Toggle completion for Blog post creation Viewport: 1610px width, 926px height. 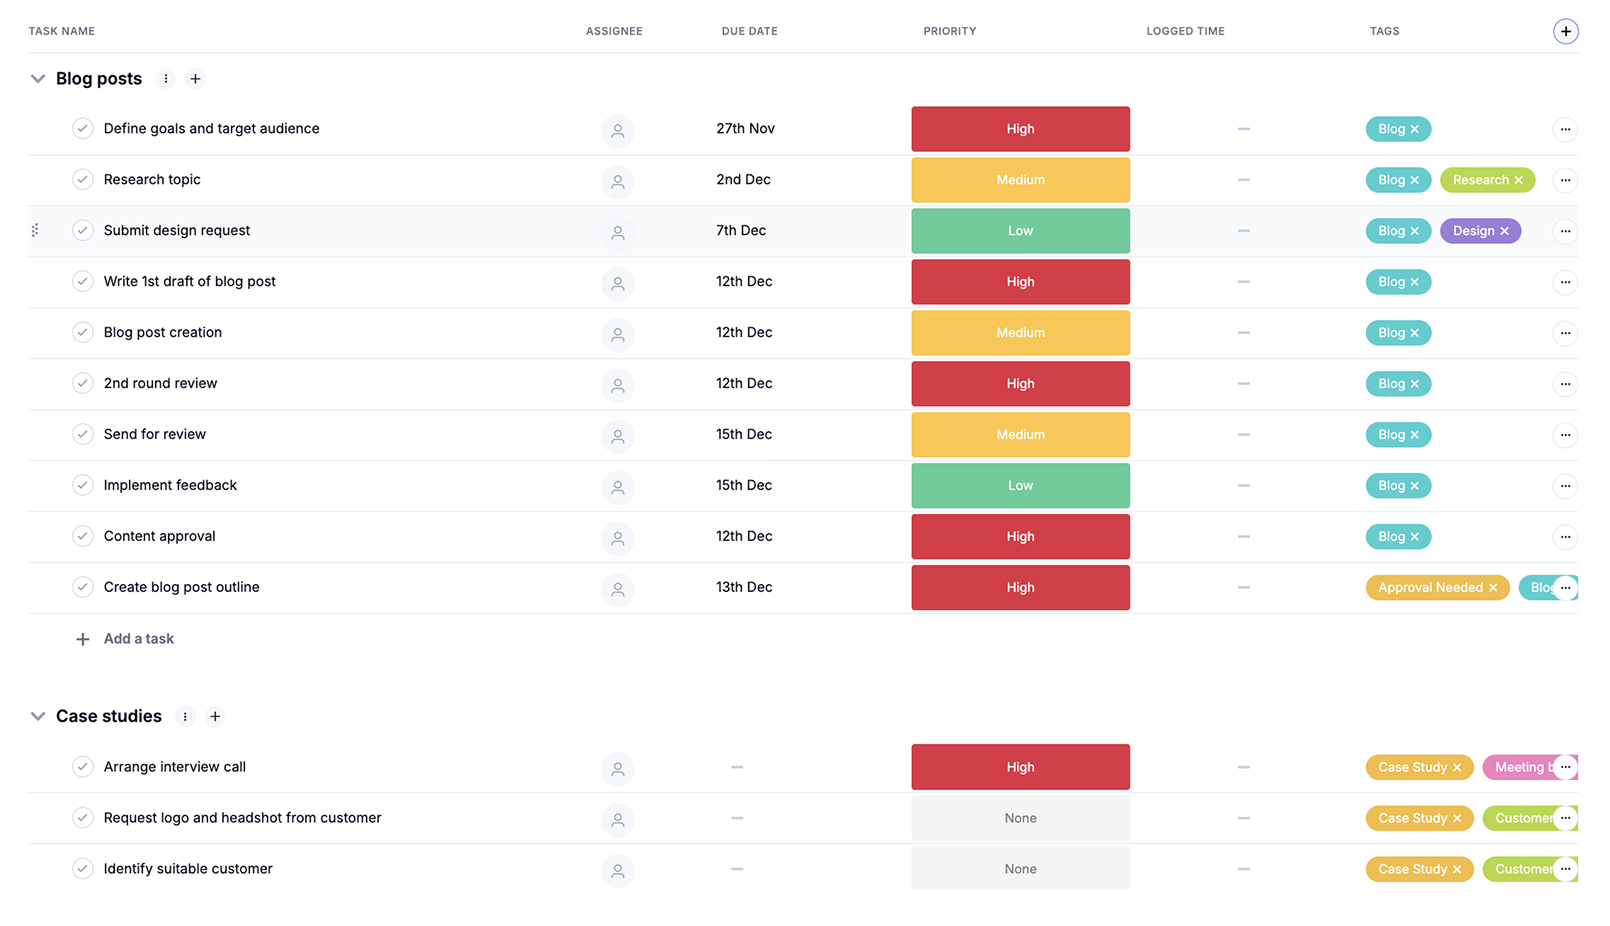(83, 332)
